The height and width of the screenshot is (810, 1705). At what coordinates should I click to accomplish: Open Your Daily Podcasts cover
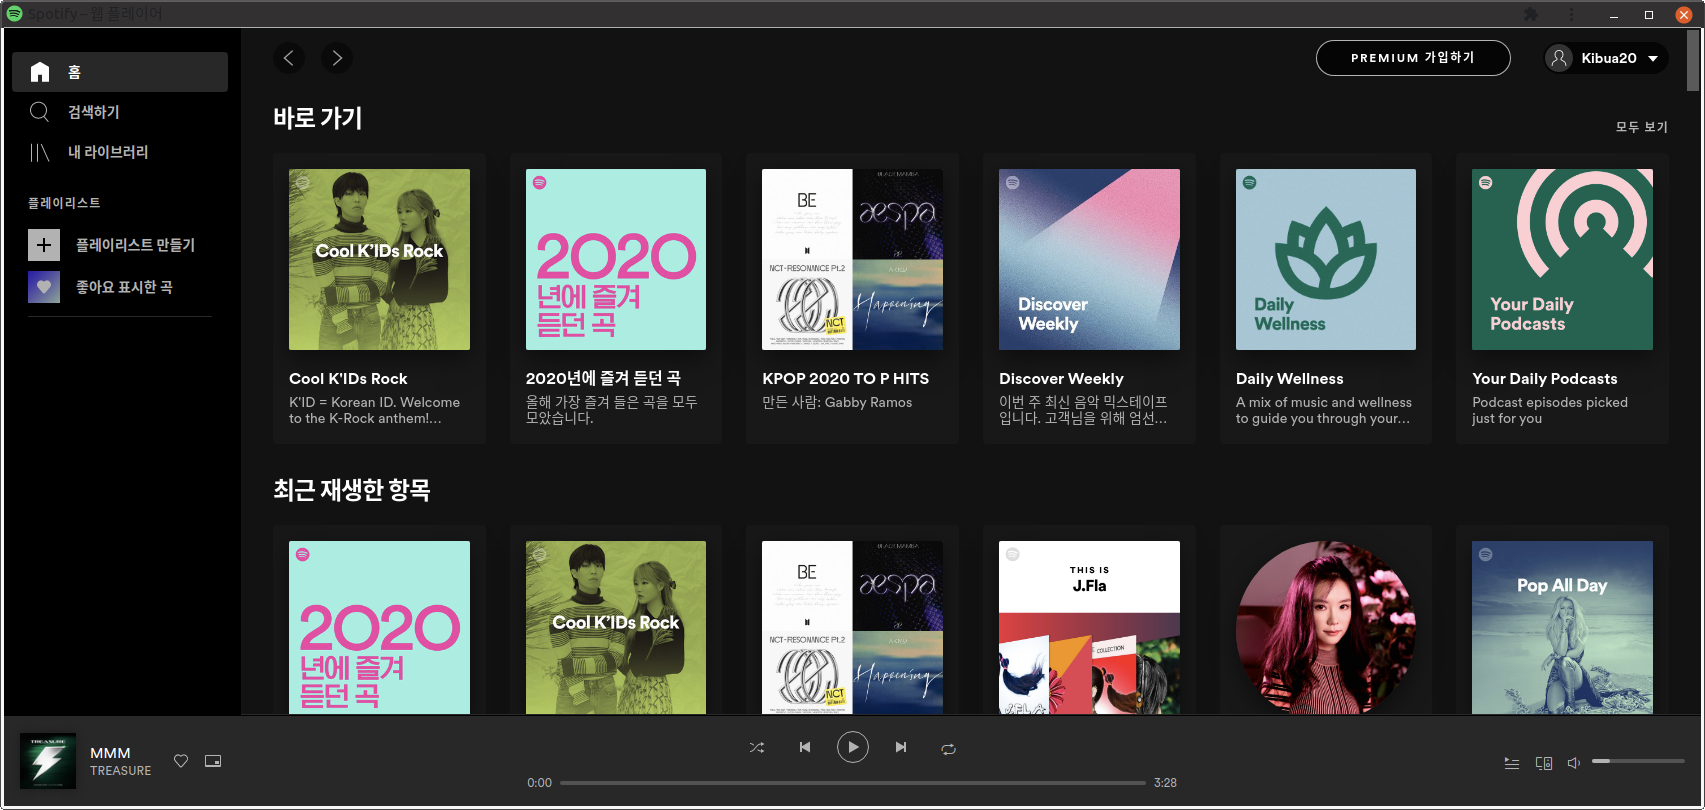pyautogui.click(x=1562, y=259)
